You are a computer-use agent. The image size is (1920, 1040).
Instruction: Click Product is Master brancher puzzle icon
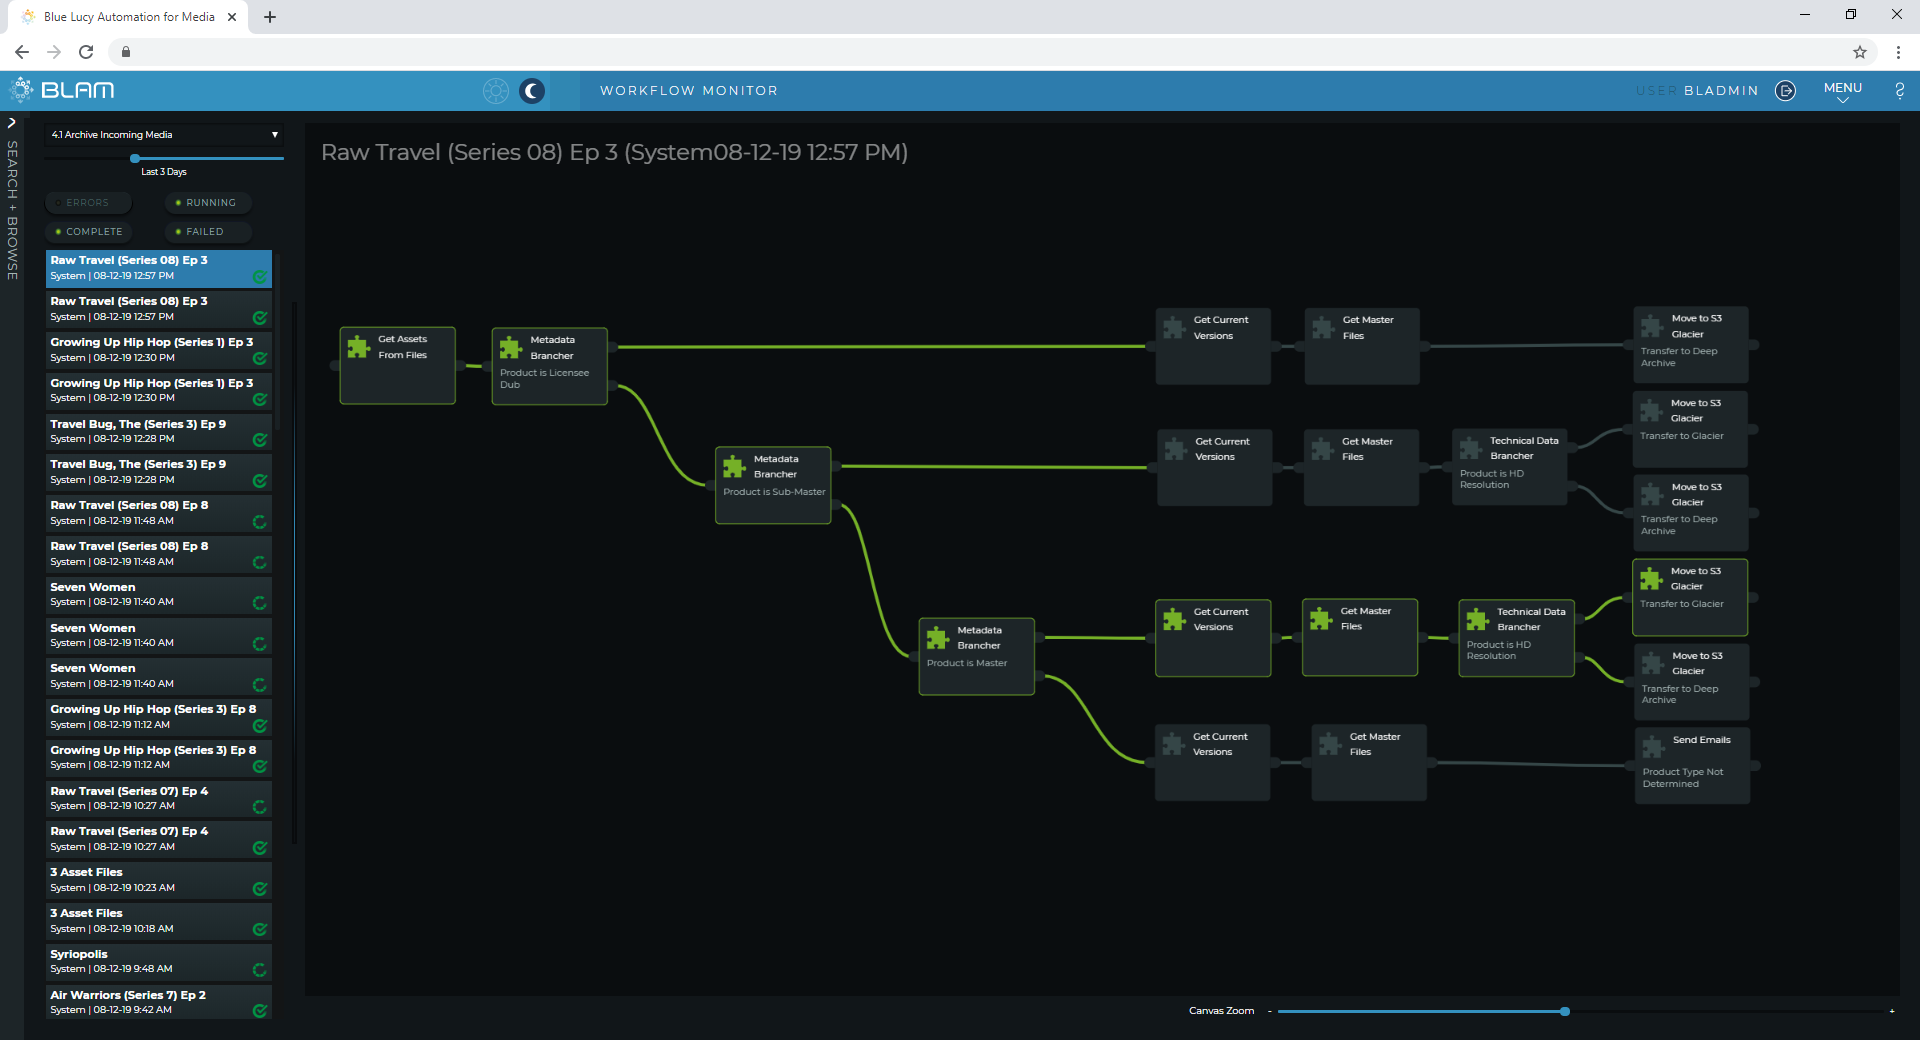click(x=938, y=638)
